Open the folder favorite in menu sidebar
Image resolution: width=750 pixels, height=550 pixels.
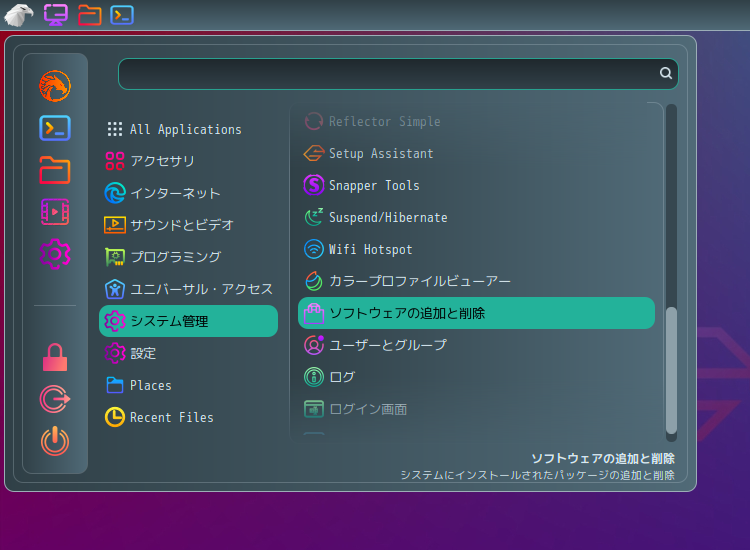pyautogui.click(x=55, y=170)
